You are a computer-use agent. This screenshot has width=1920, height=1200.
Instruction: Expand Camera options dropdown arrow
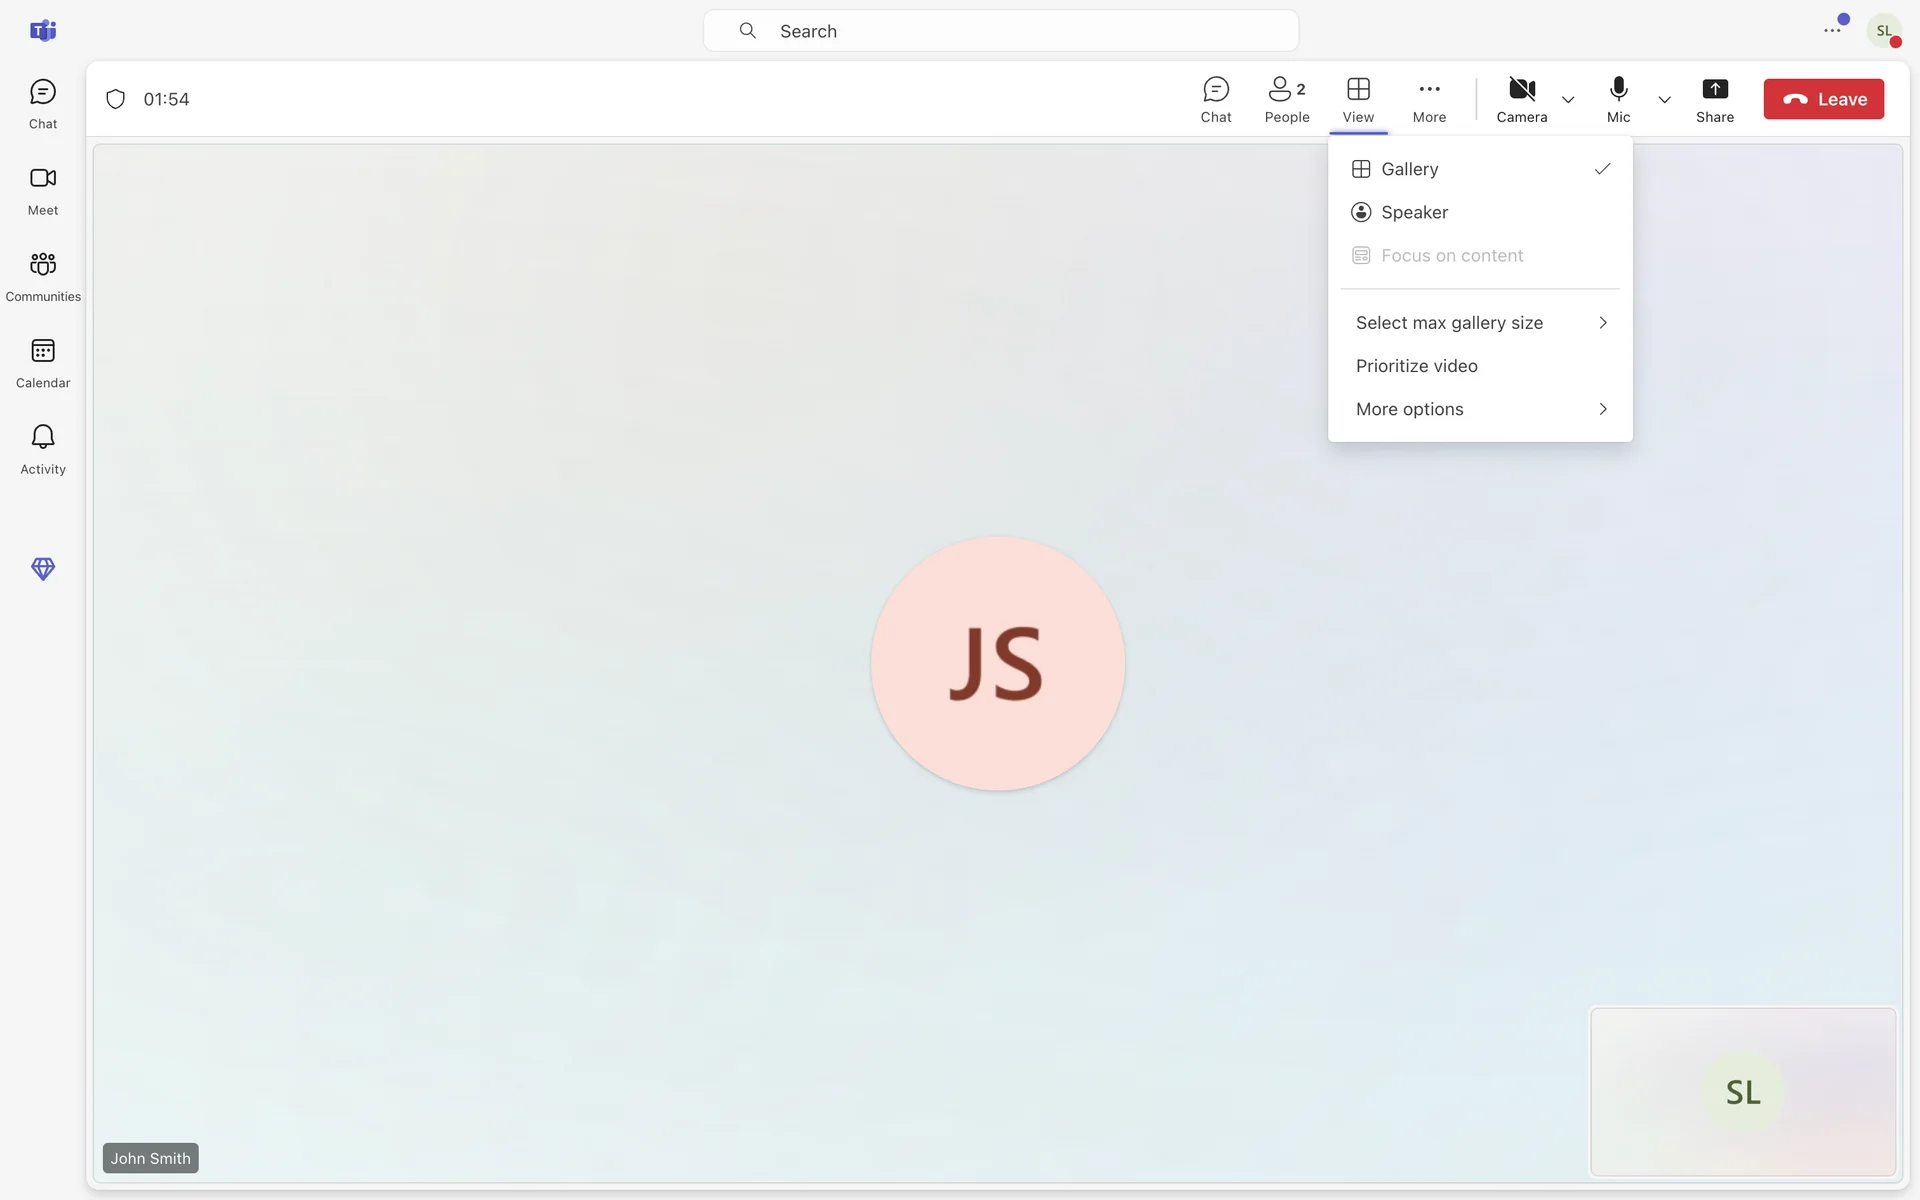[1567, 100]
